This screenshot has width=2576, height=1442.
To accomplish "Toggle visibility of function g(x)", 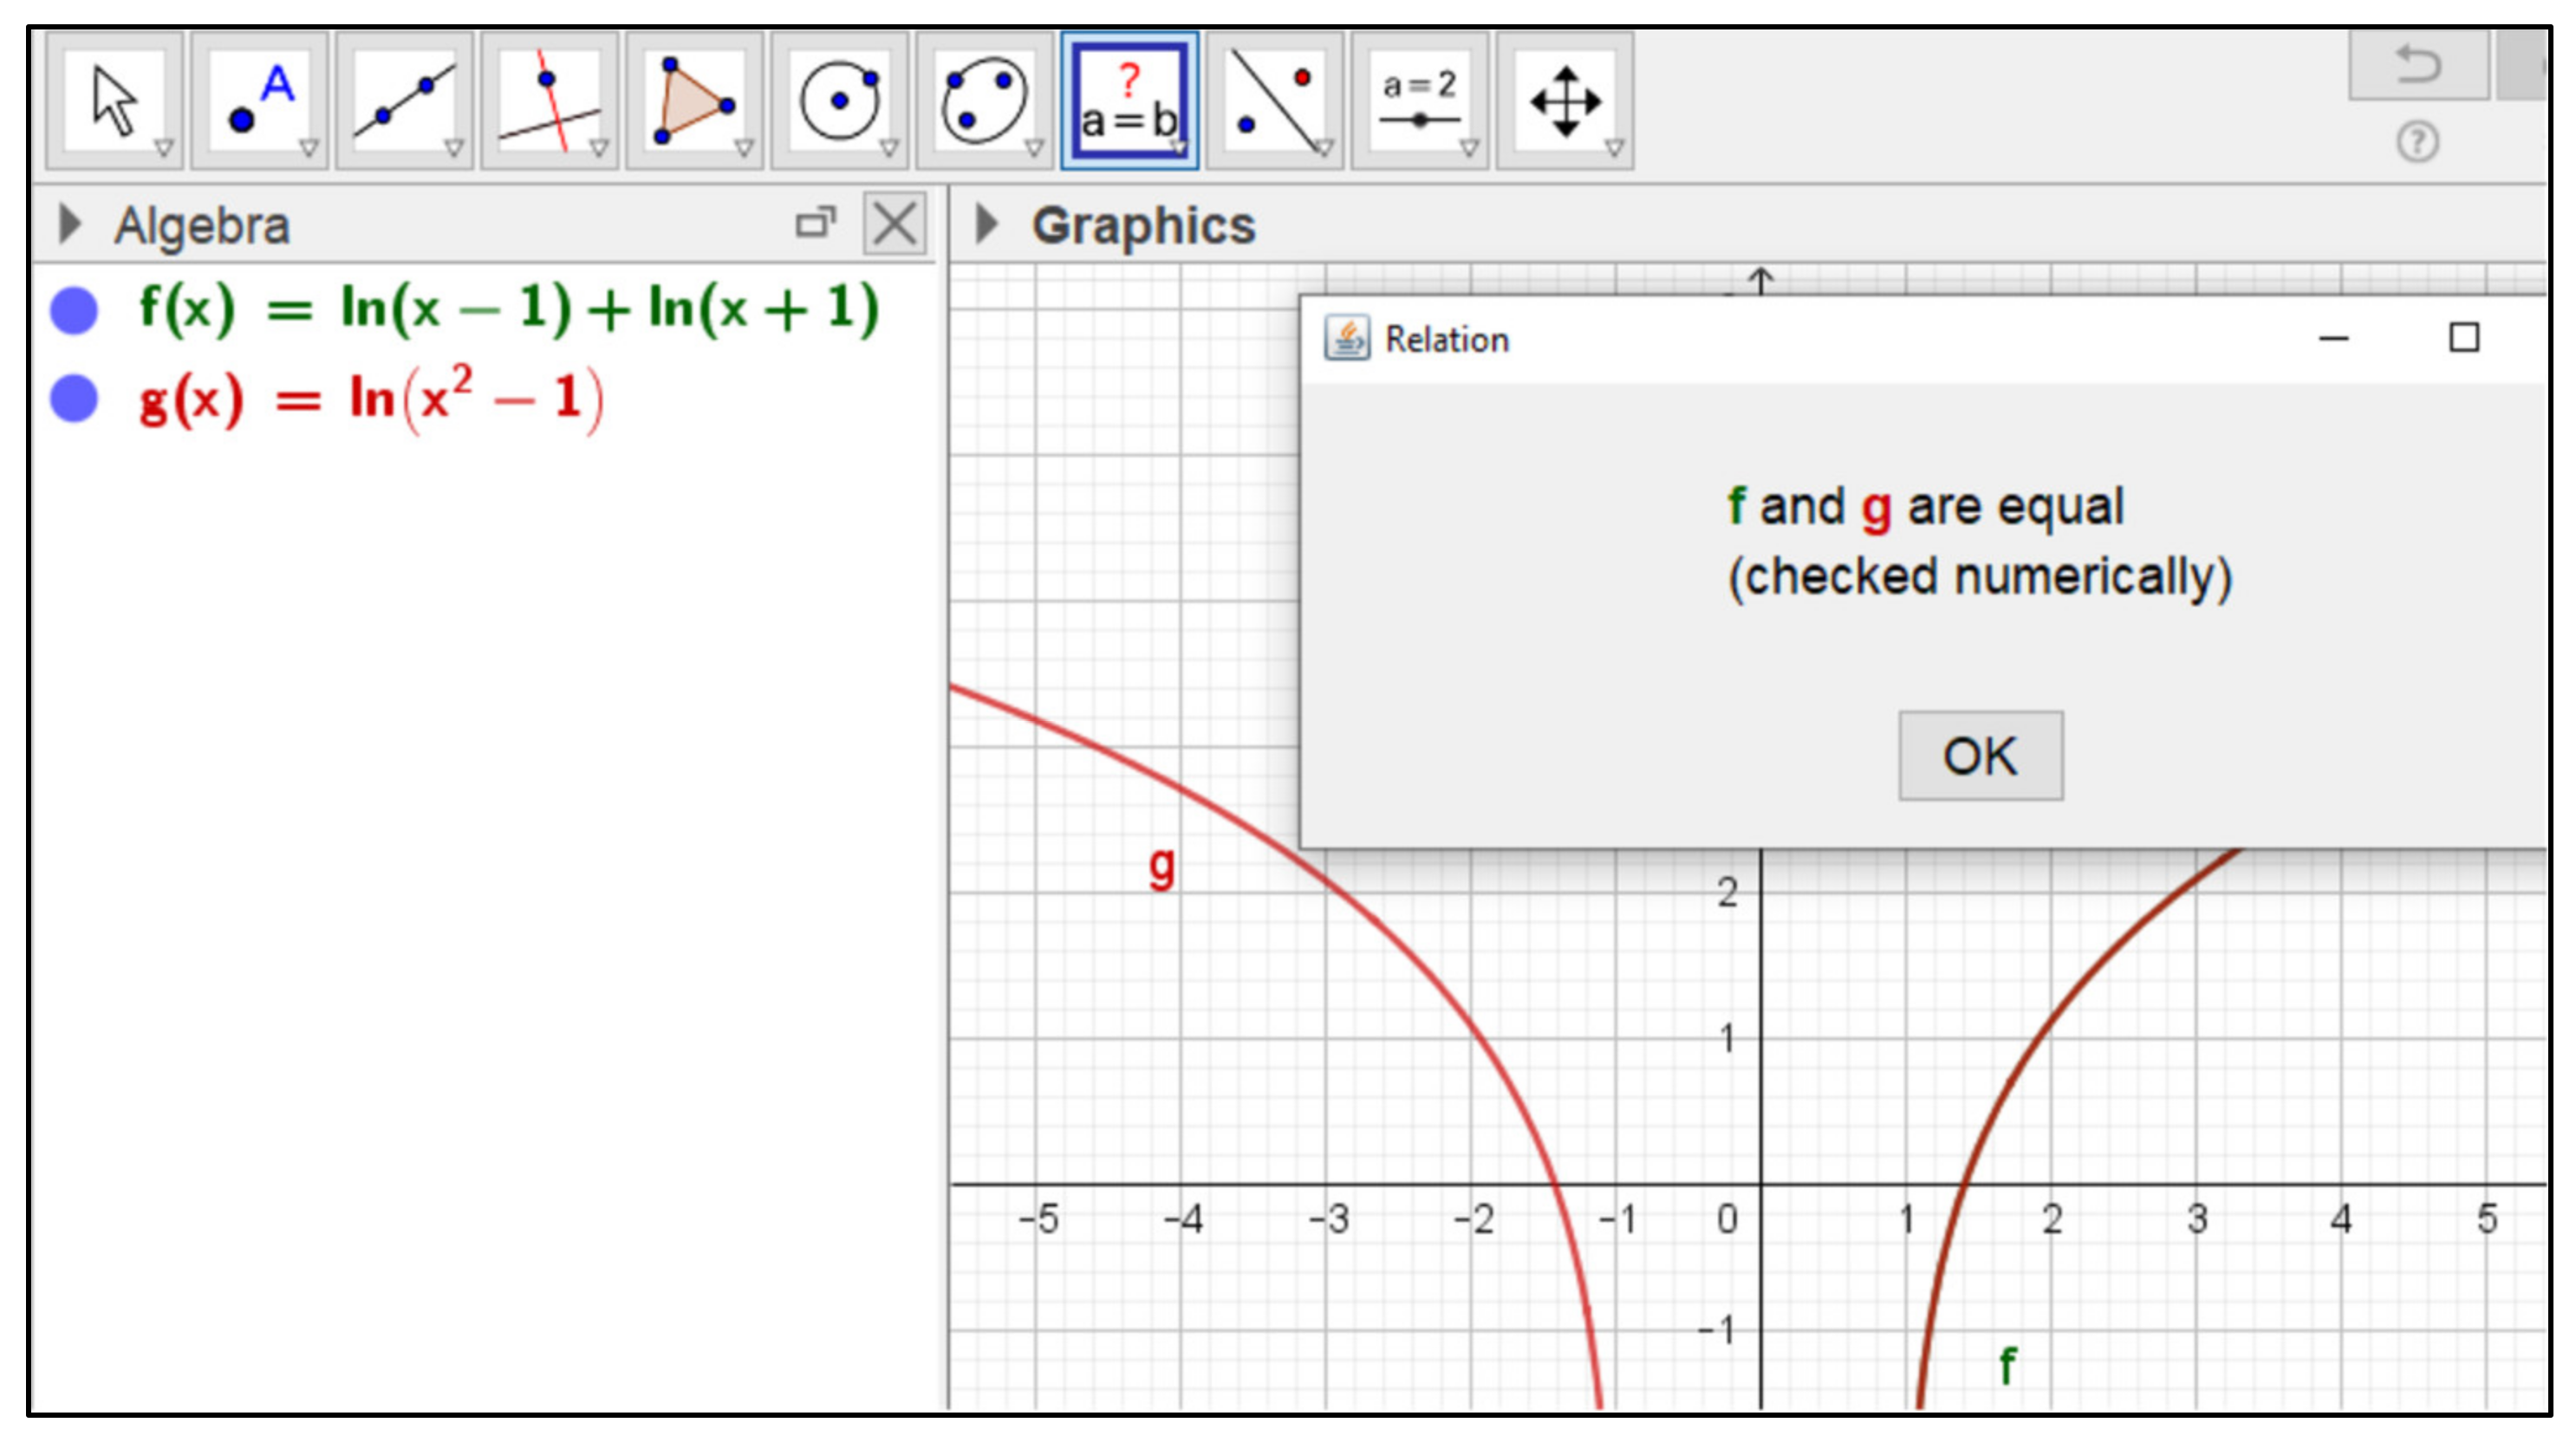I will (x=74, y=399).
